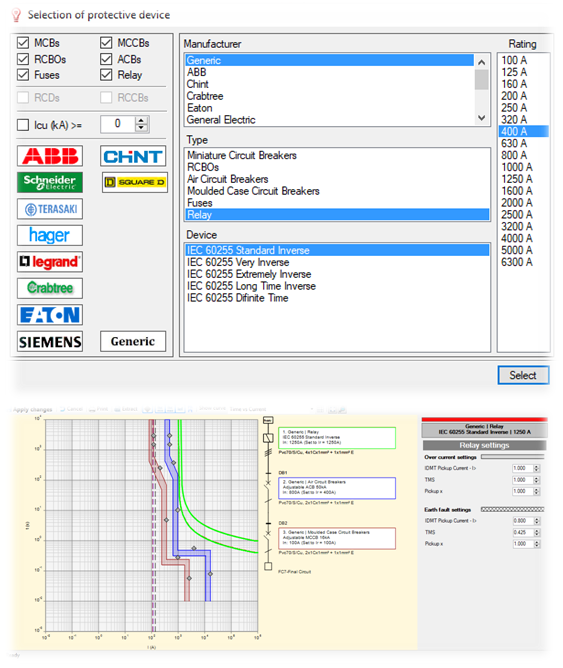Click the earth fault Pickup x stepper arrows
Viewport: 563px width, 668px height.
(x=537, y=544)
